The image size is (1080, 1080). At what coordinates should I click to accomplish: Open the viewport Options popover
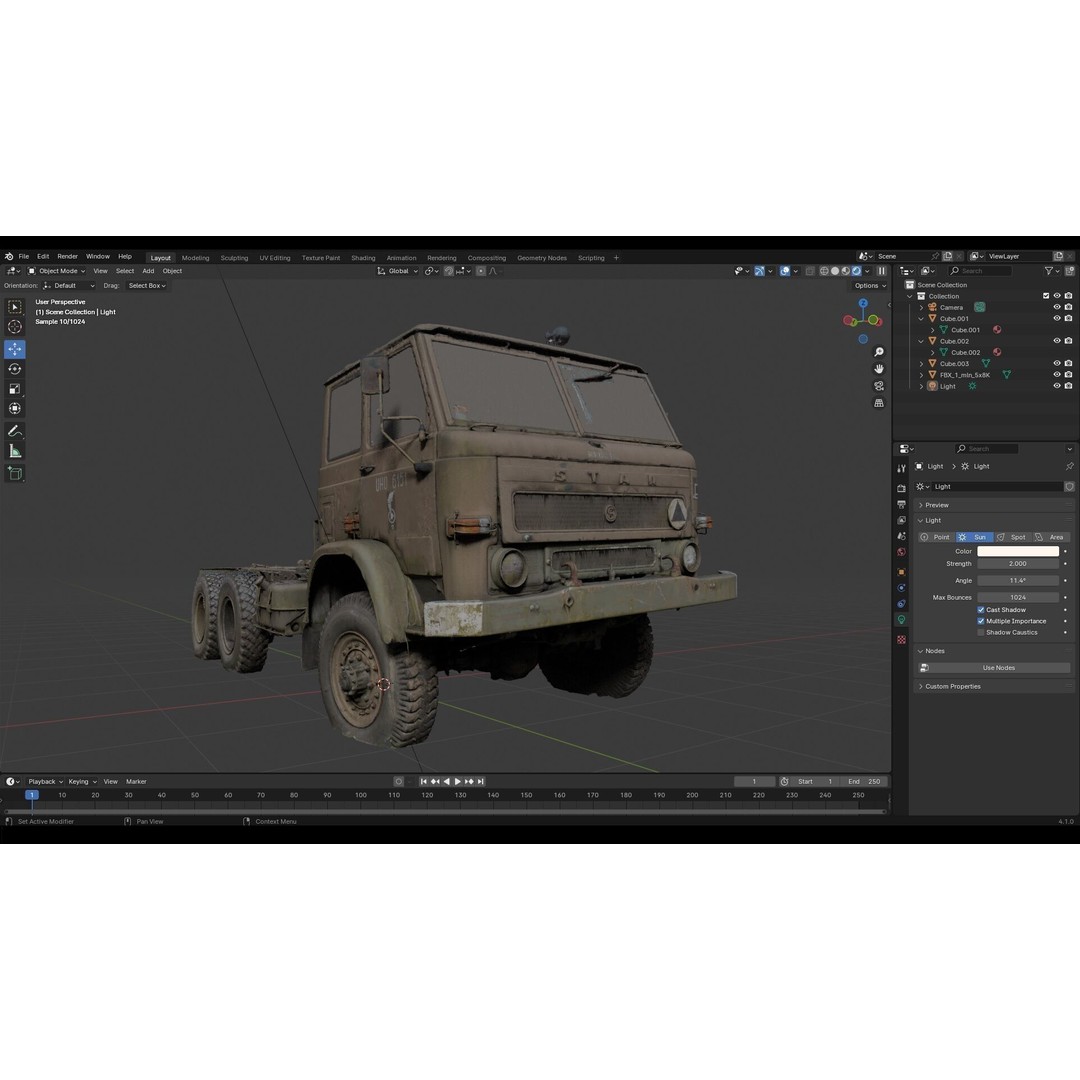(870, 286)
